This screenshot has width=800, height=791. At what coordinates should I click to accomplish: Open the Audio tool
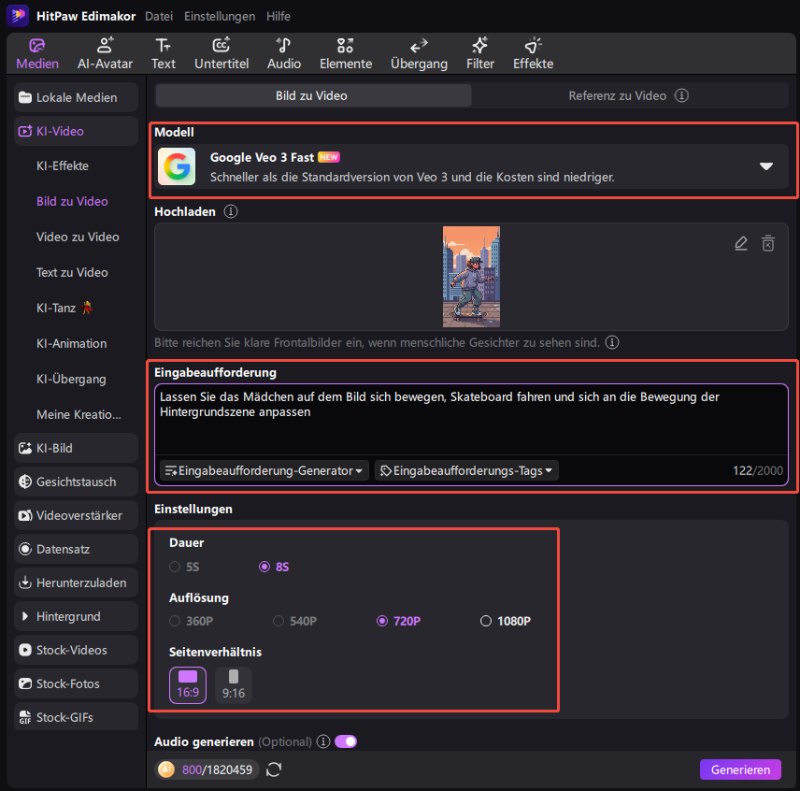pyautogui.click(x=284, y=54)
